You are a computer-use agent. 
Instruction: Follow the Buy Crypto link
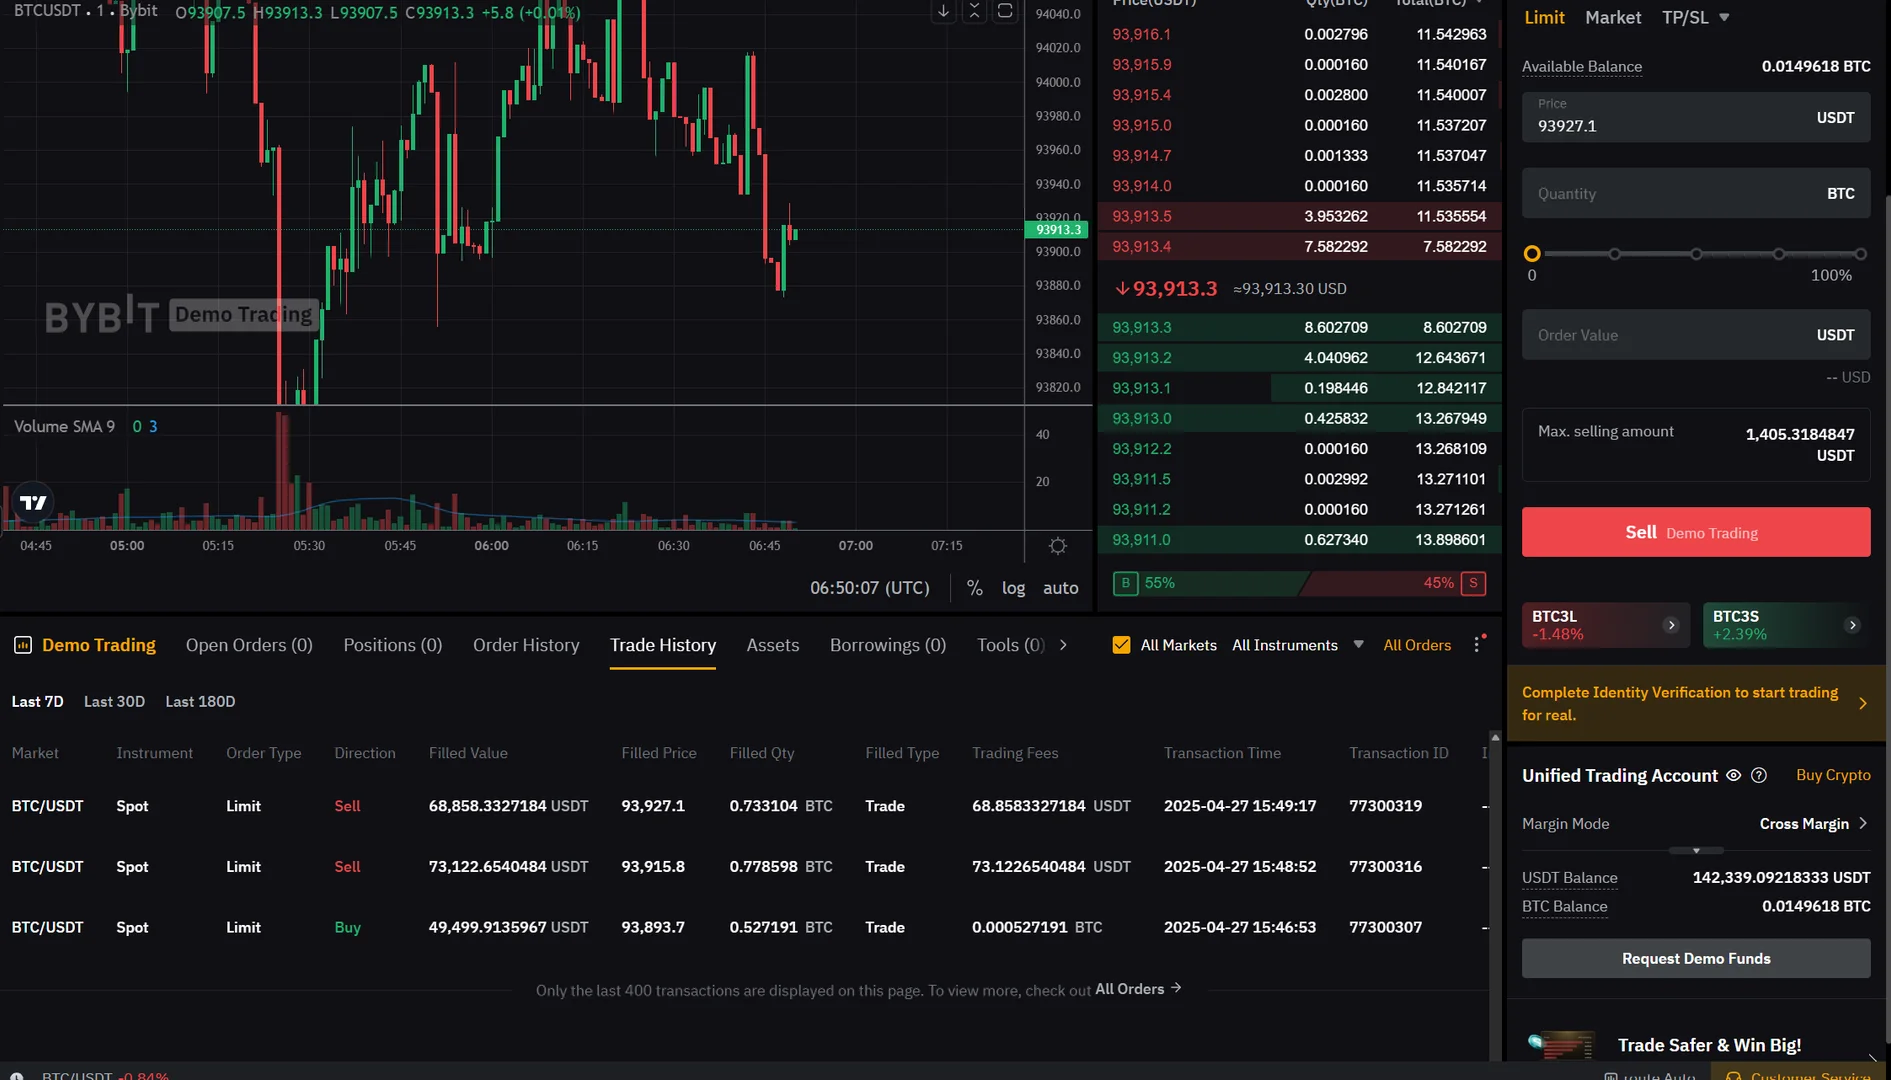click(x=1833, y=775)
